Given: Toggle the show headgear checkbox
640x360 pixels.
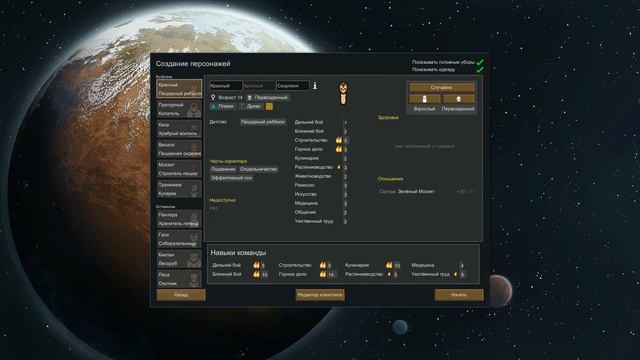Looking at the screenshot, I should pos(480,62).
